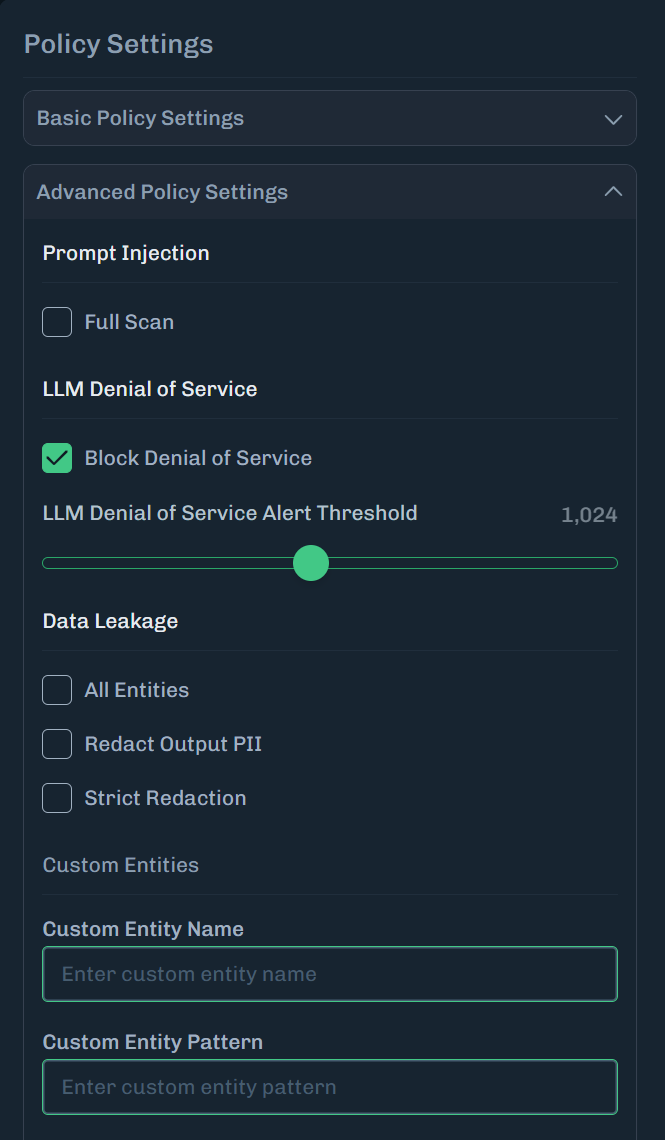The width and height of the screenshot is (665, 1140).
Task: Click the Alert Threshold slider handle
Action: point(311,563)
